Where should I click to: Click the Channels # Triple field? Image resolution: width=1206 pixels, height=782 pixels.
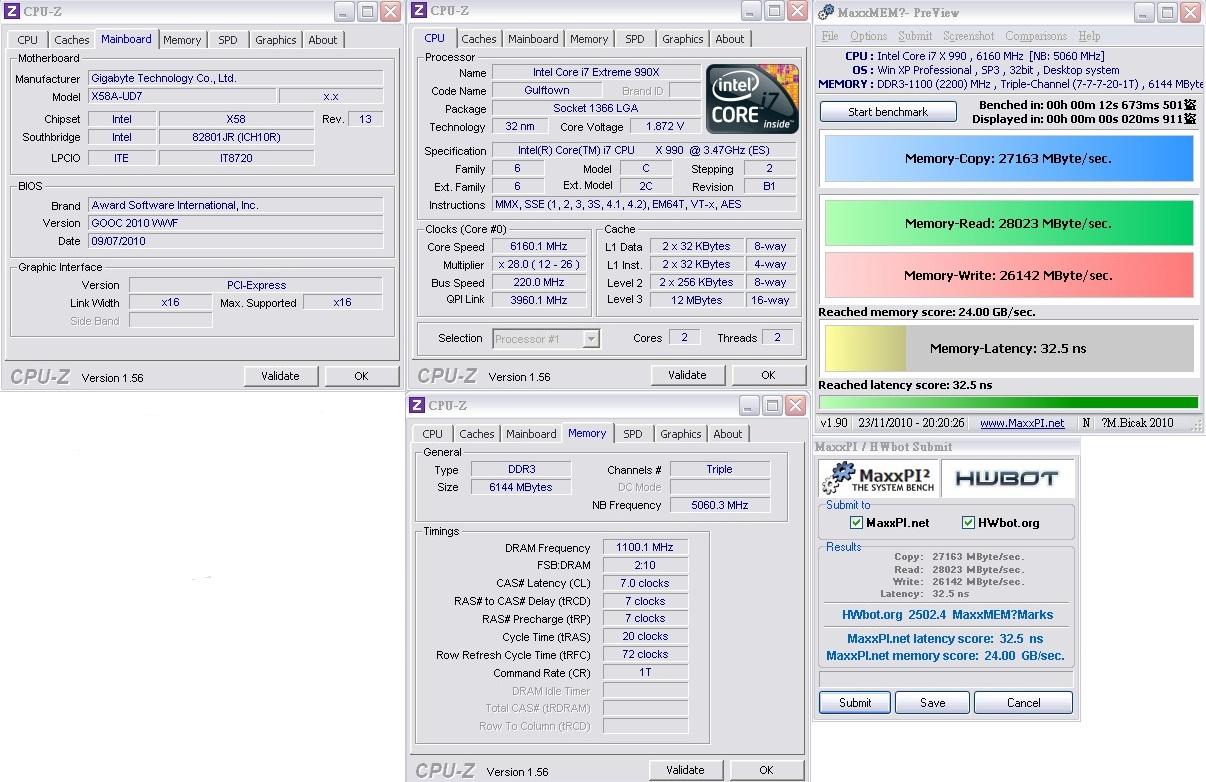click(720, 469)
